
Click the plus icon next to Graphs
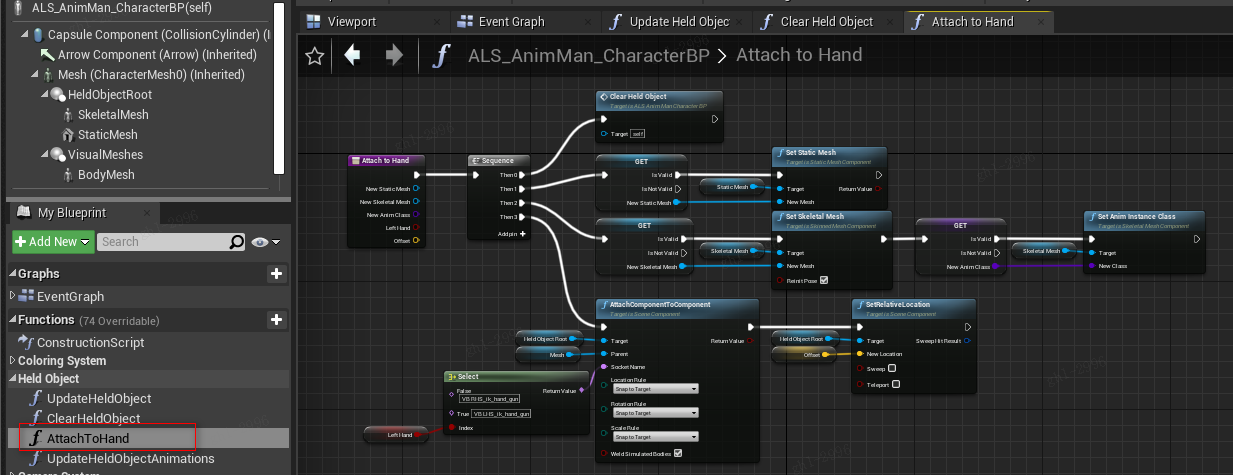[x=277, y=274]
